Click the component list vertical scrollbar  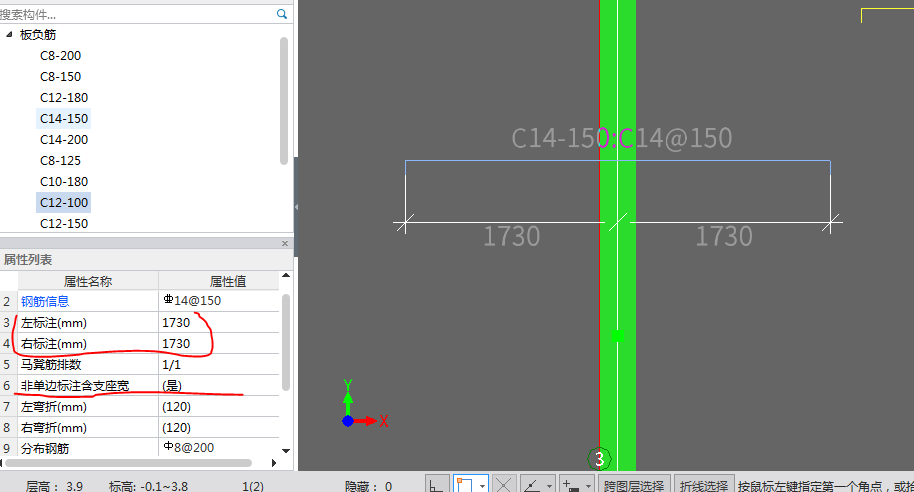click(284, 100)
